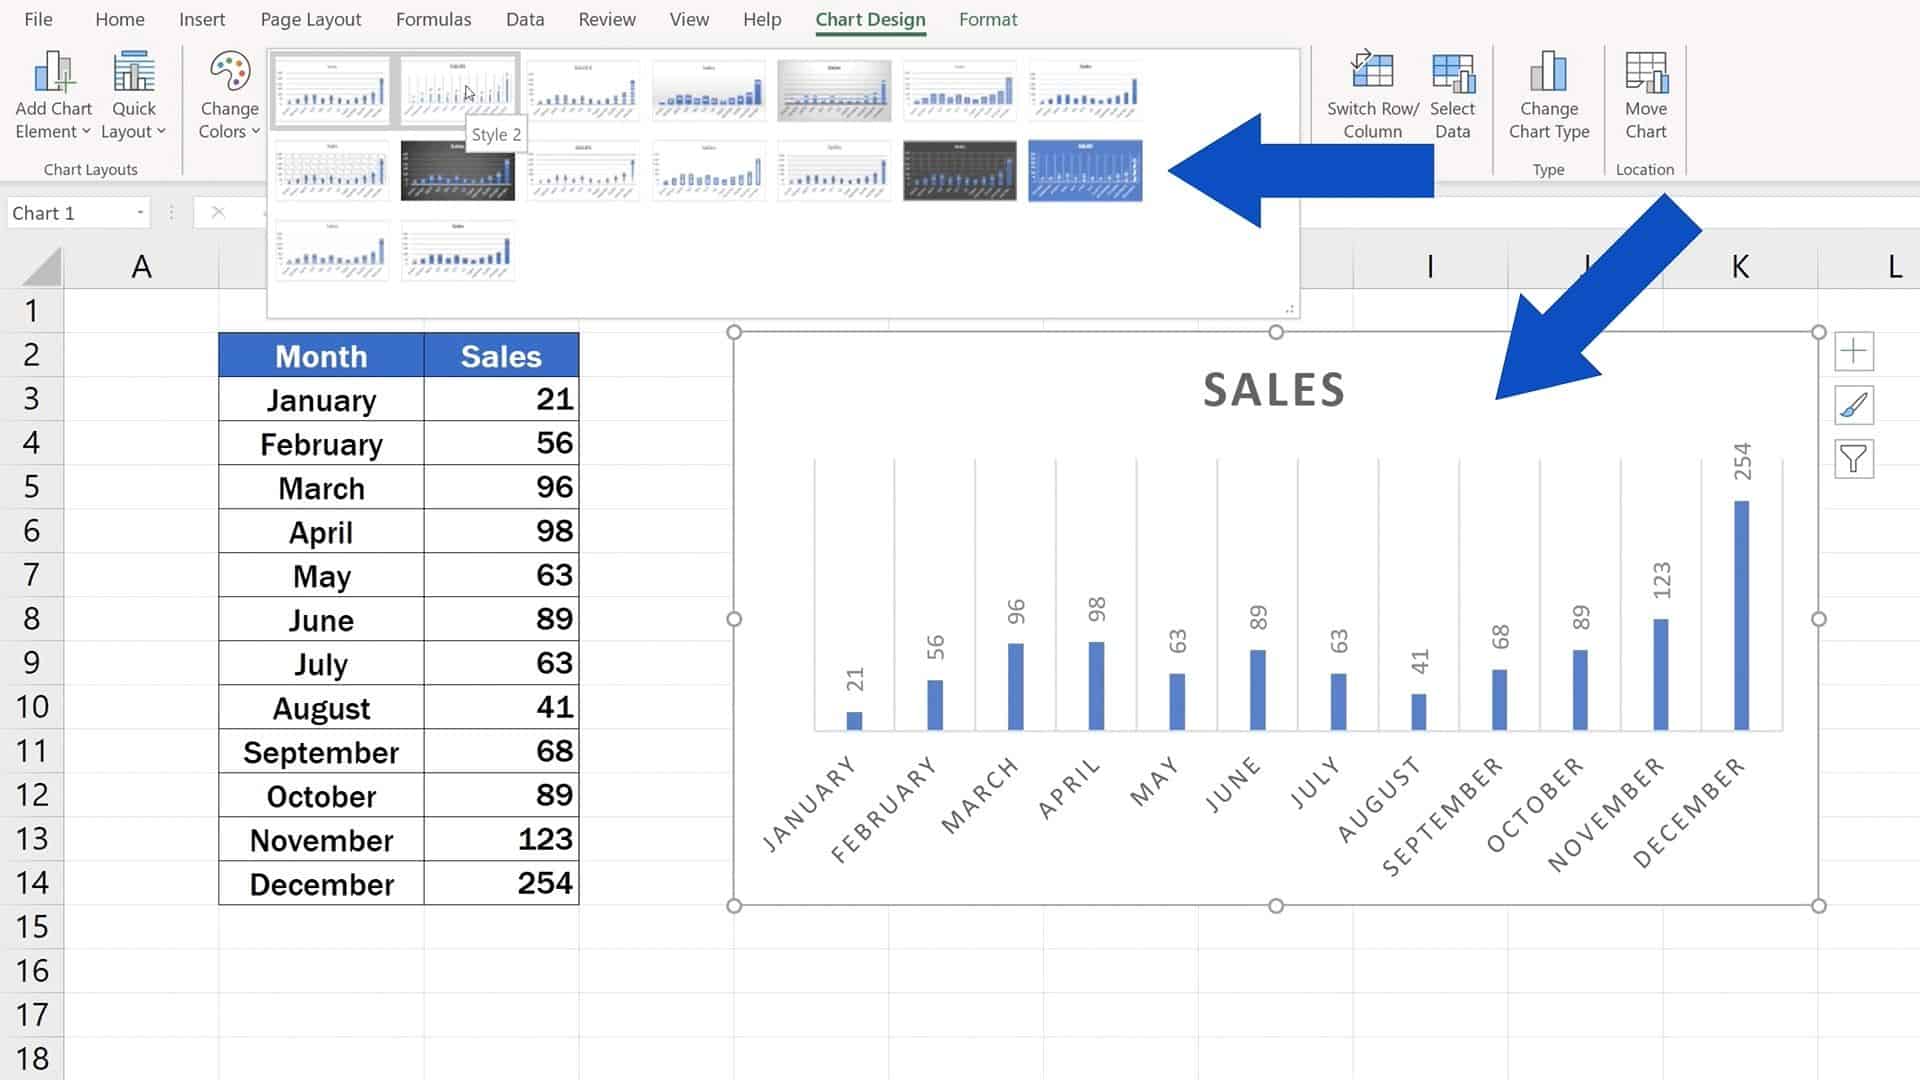This screenshot has height=1080, width=1920.
Task: Select column A header
Action: pyautogui.click(x=141, y=266)
